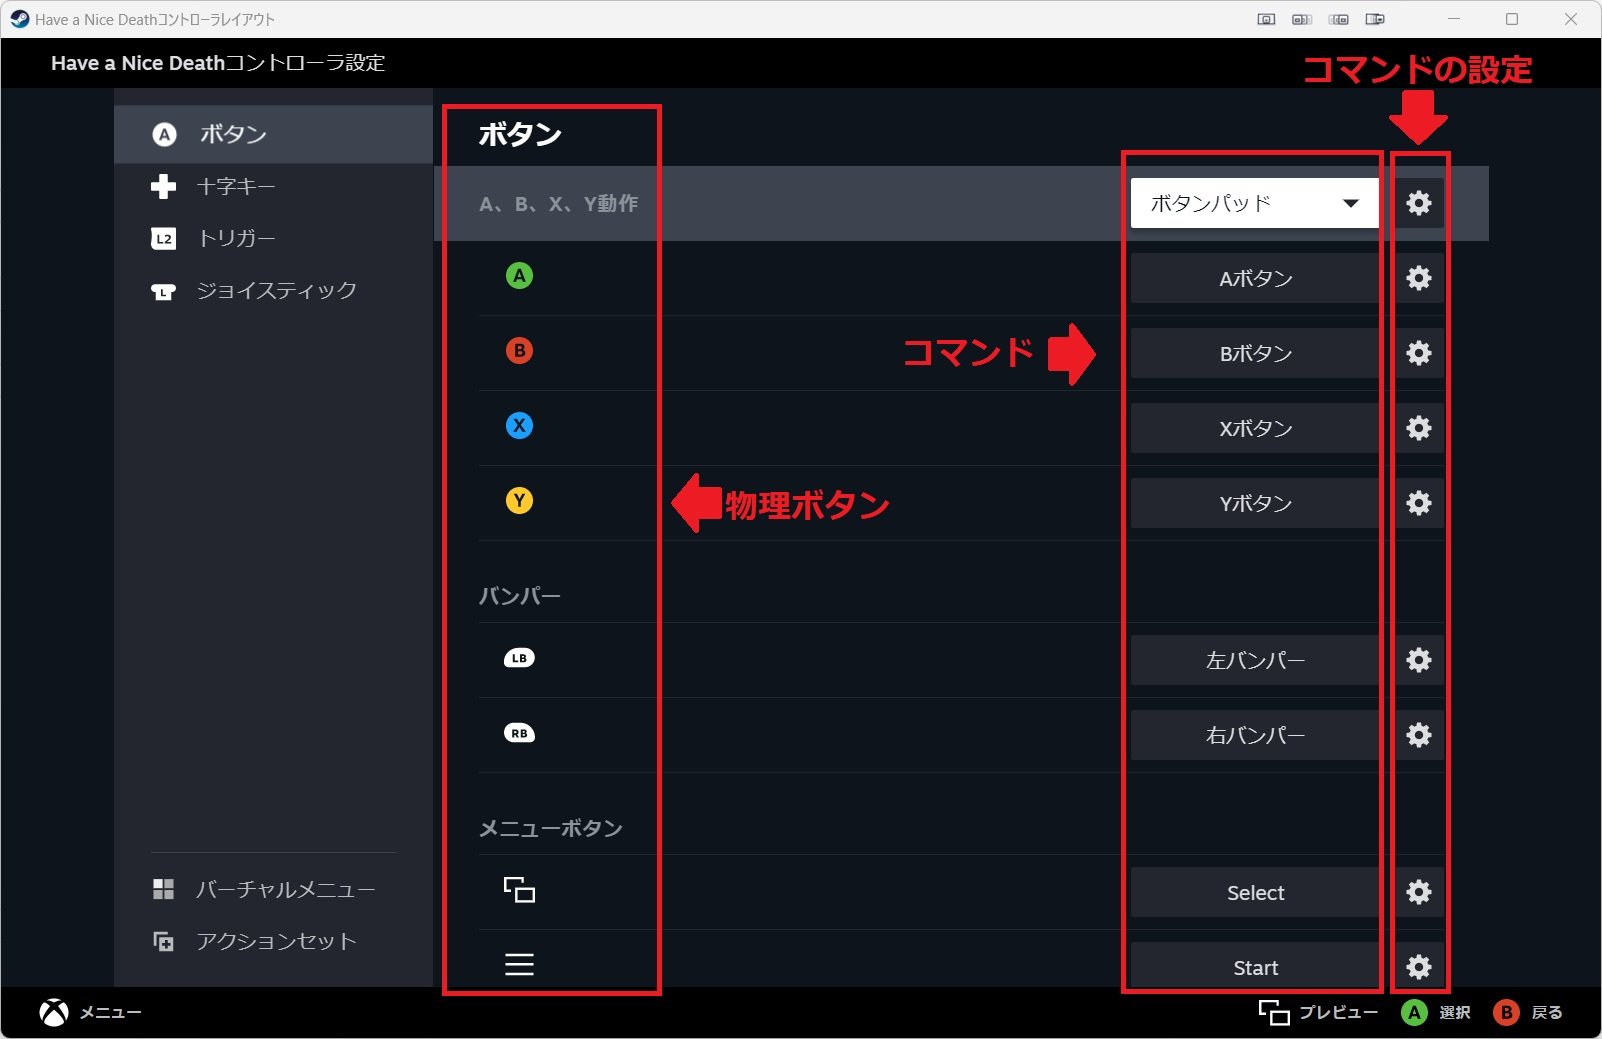Click the Steam logo in title bar
Screen dimensions: 1602x1039
tap(19, 19)
